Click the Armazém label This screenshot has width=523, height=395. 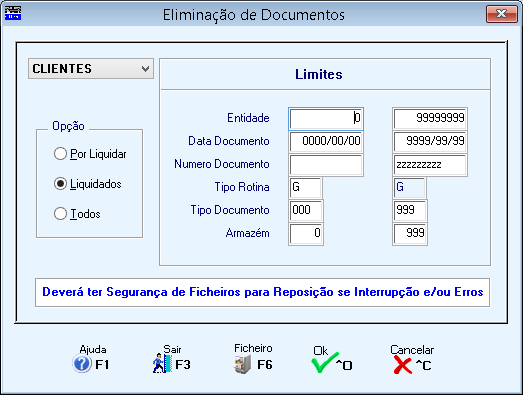[247, 233]
